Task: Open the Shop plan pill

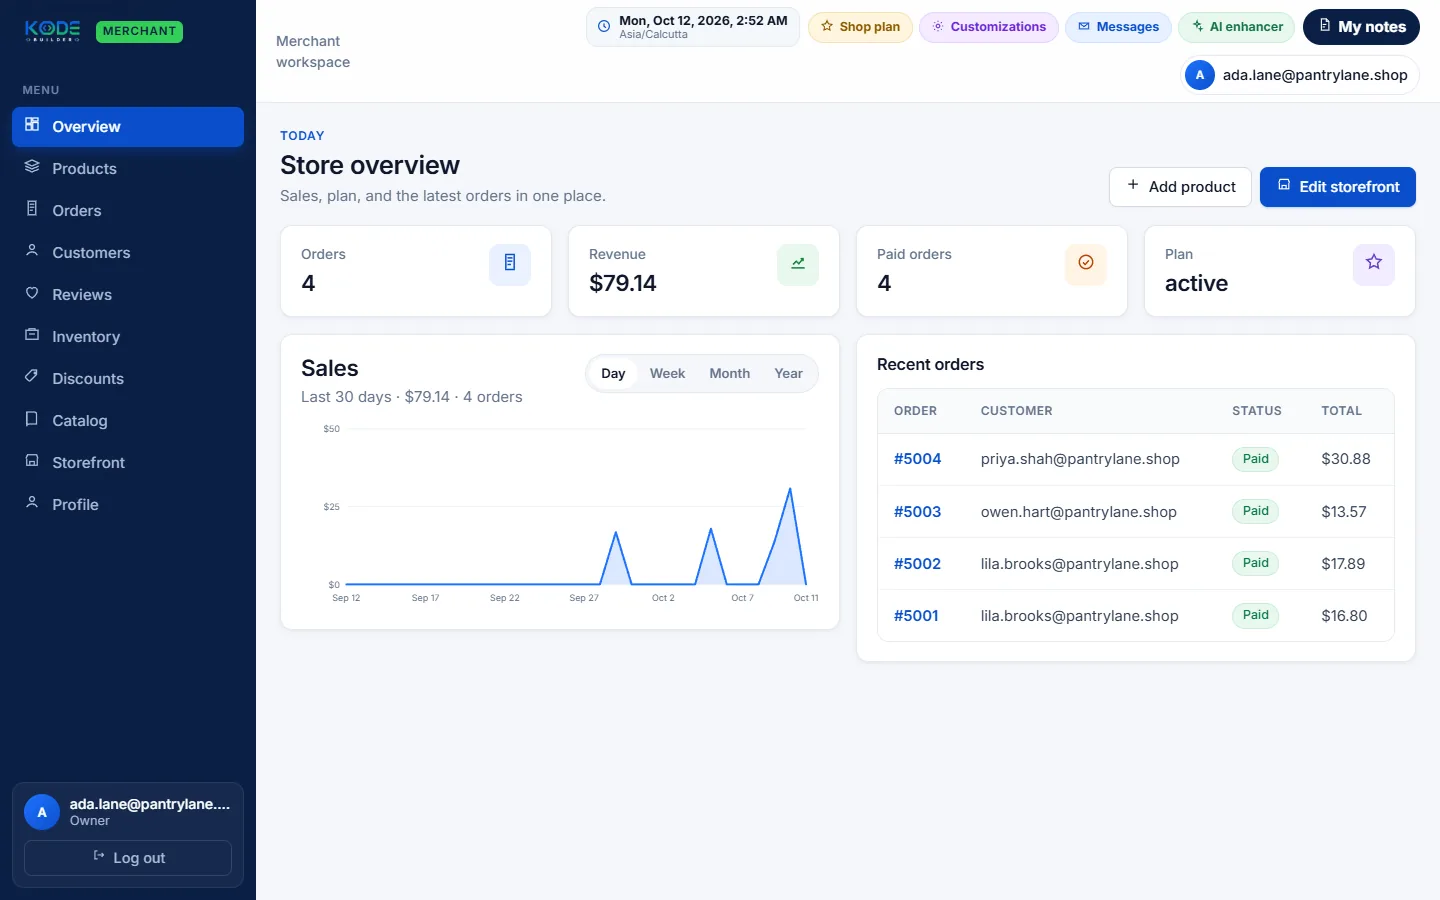Action: point(860,27)
